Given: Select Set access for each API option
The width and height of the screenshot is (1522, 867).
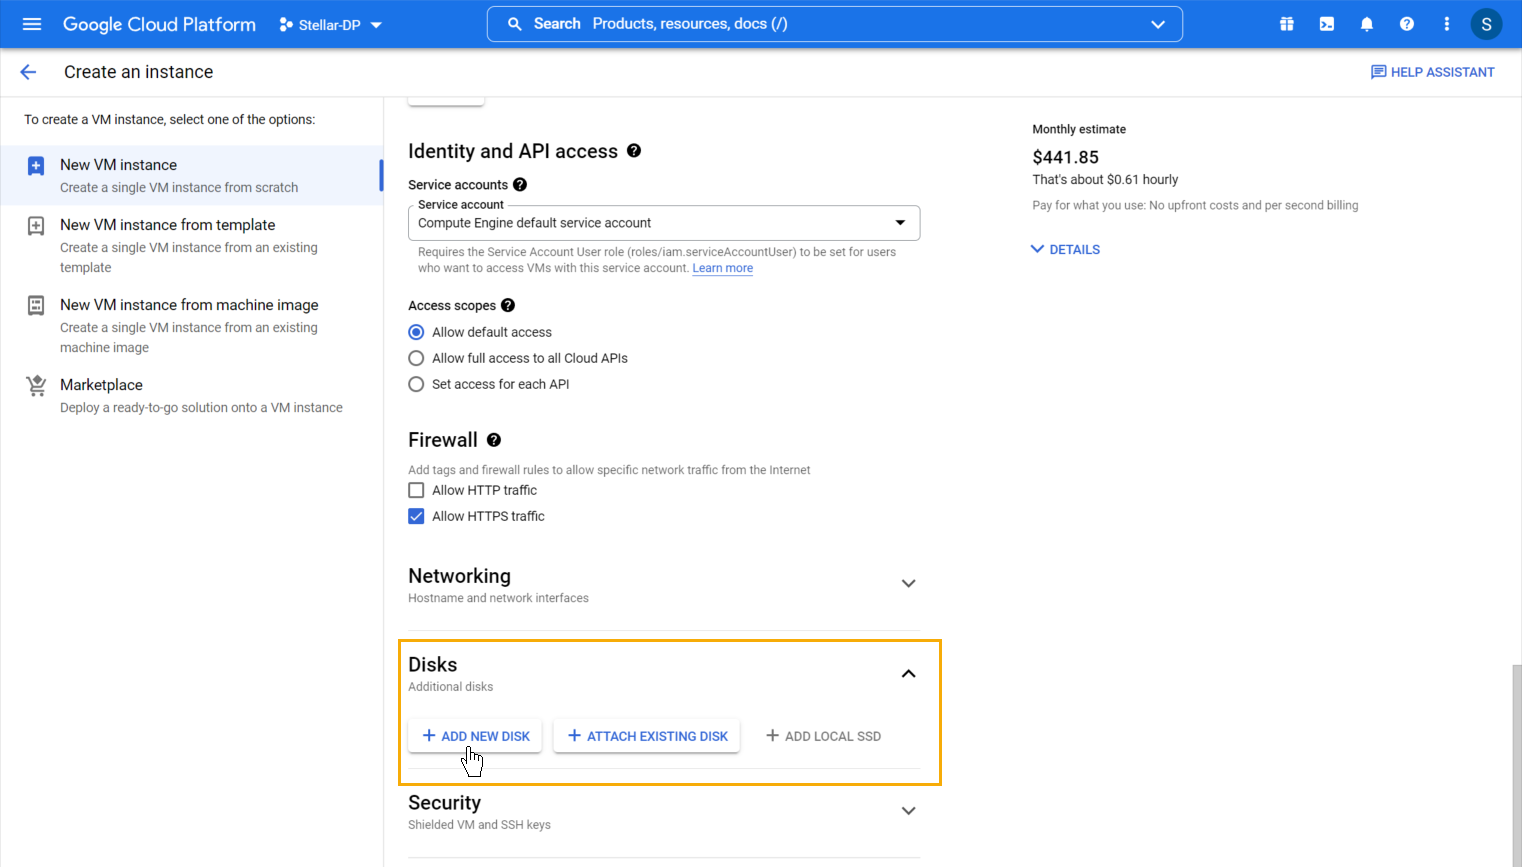Looking at the screenshot, I should pos(416,384).
